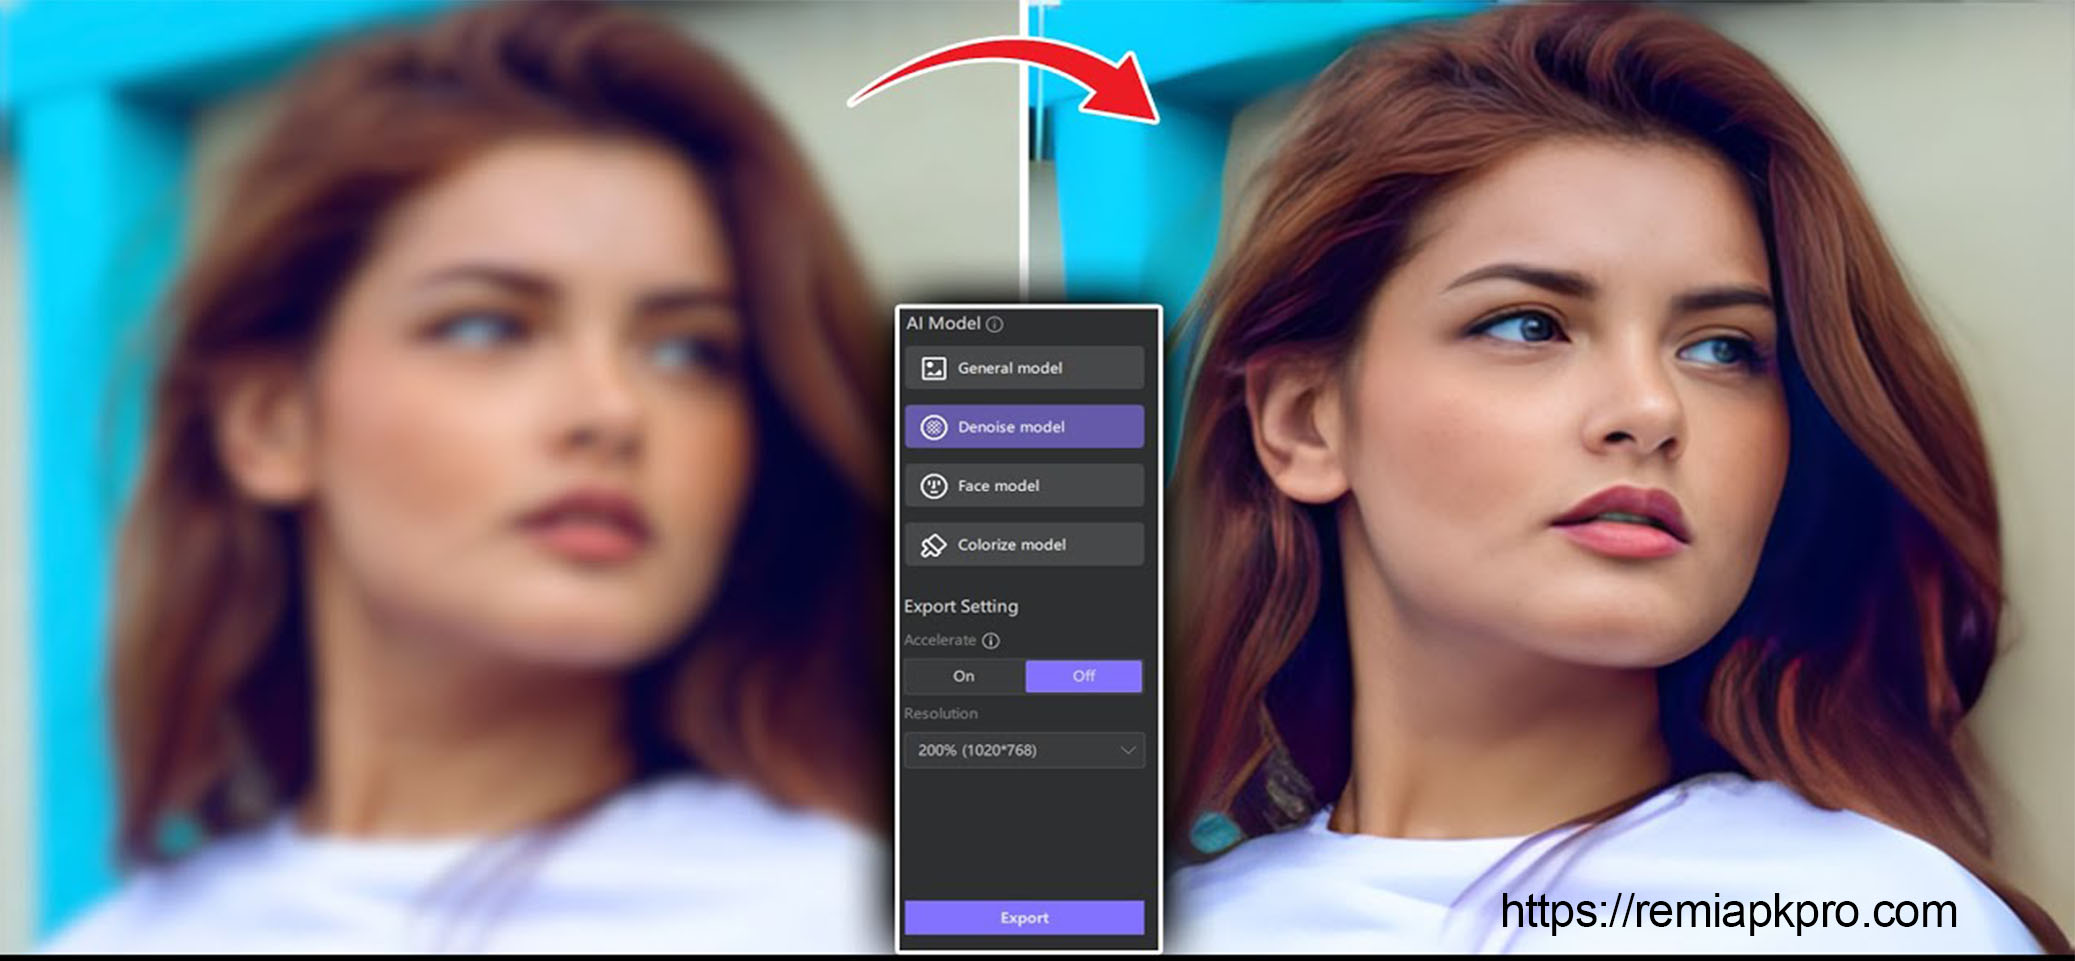Click the Accelerate label text
Screen dimensions: 2075x961
point(940,640)
